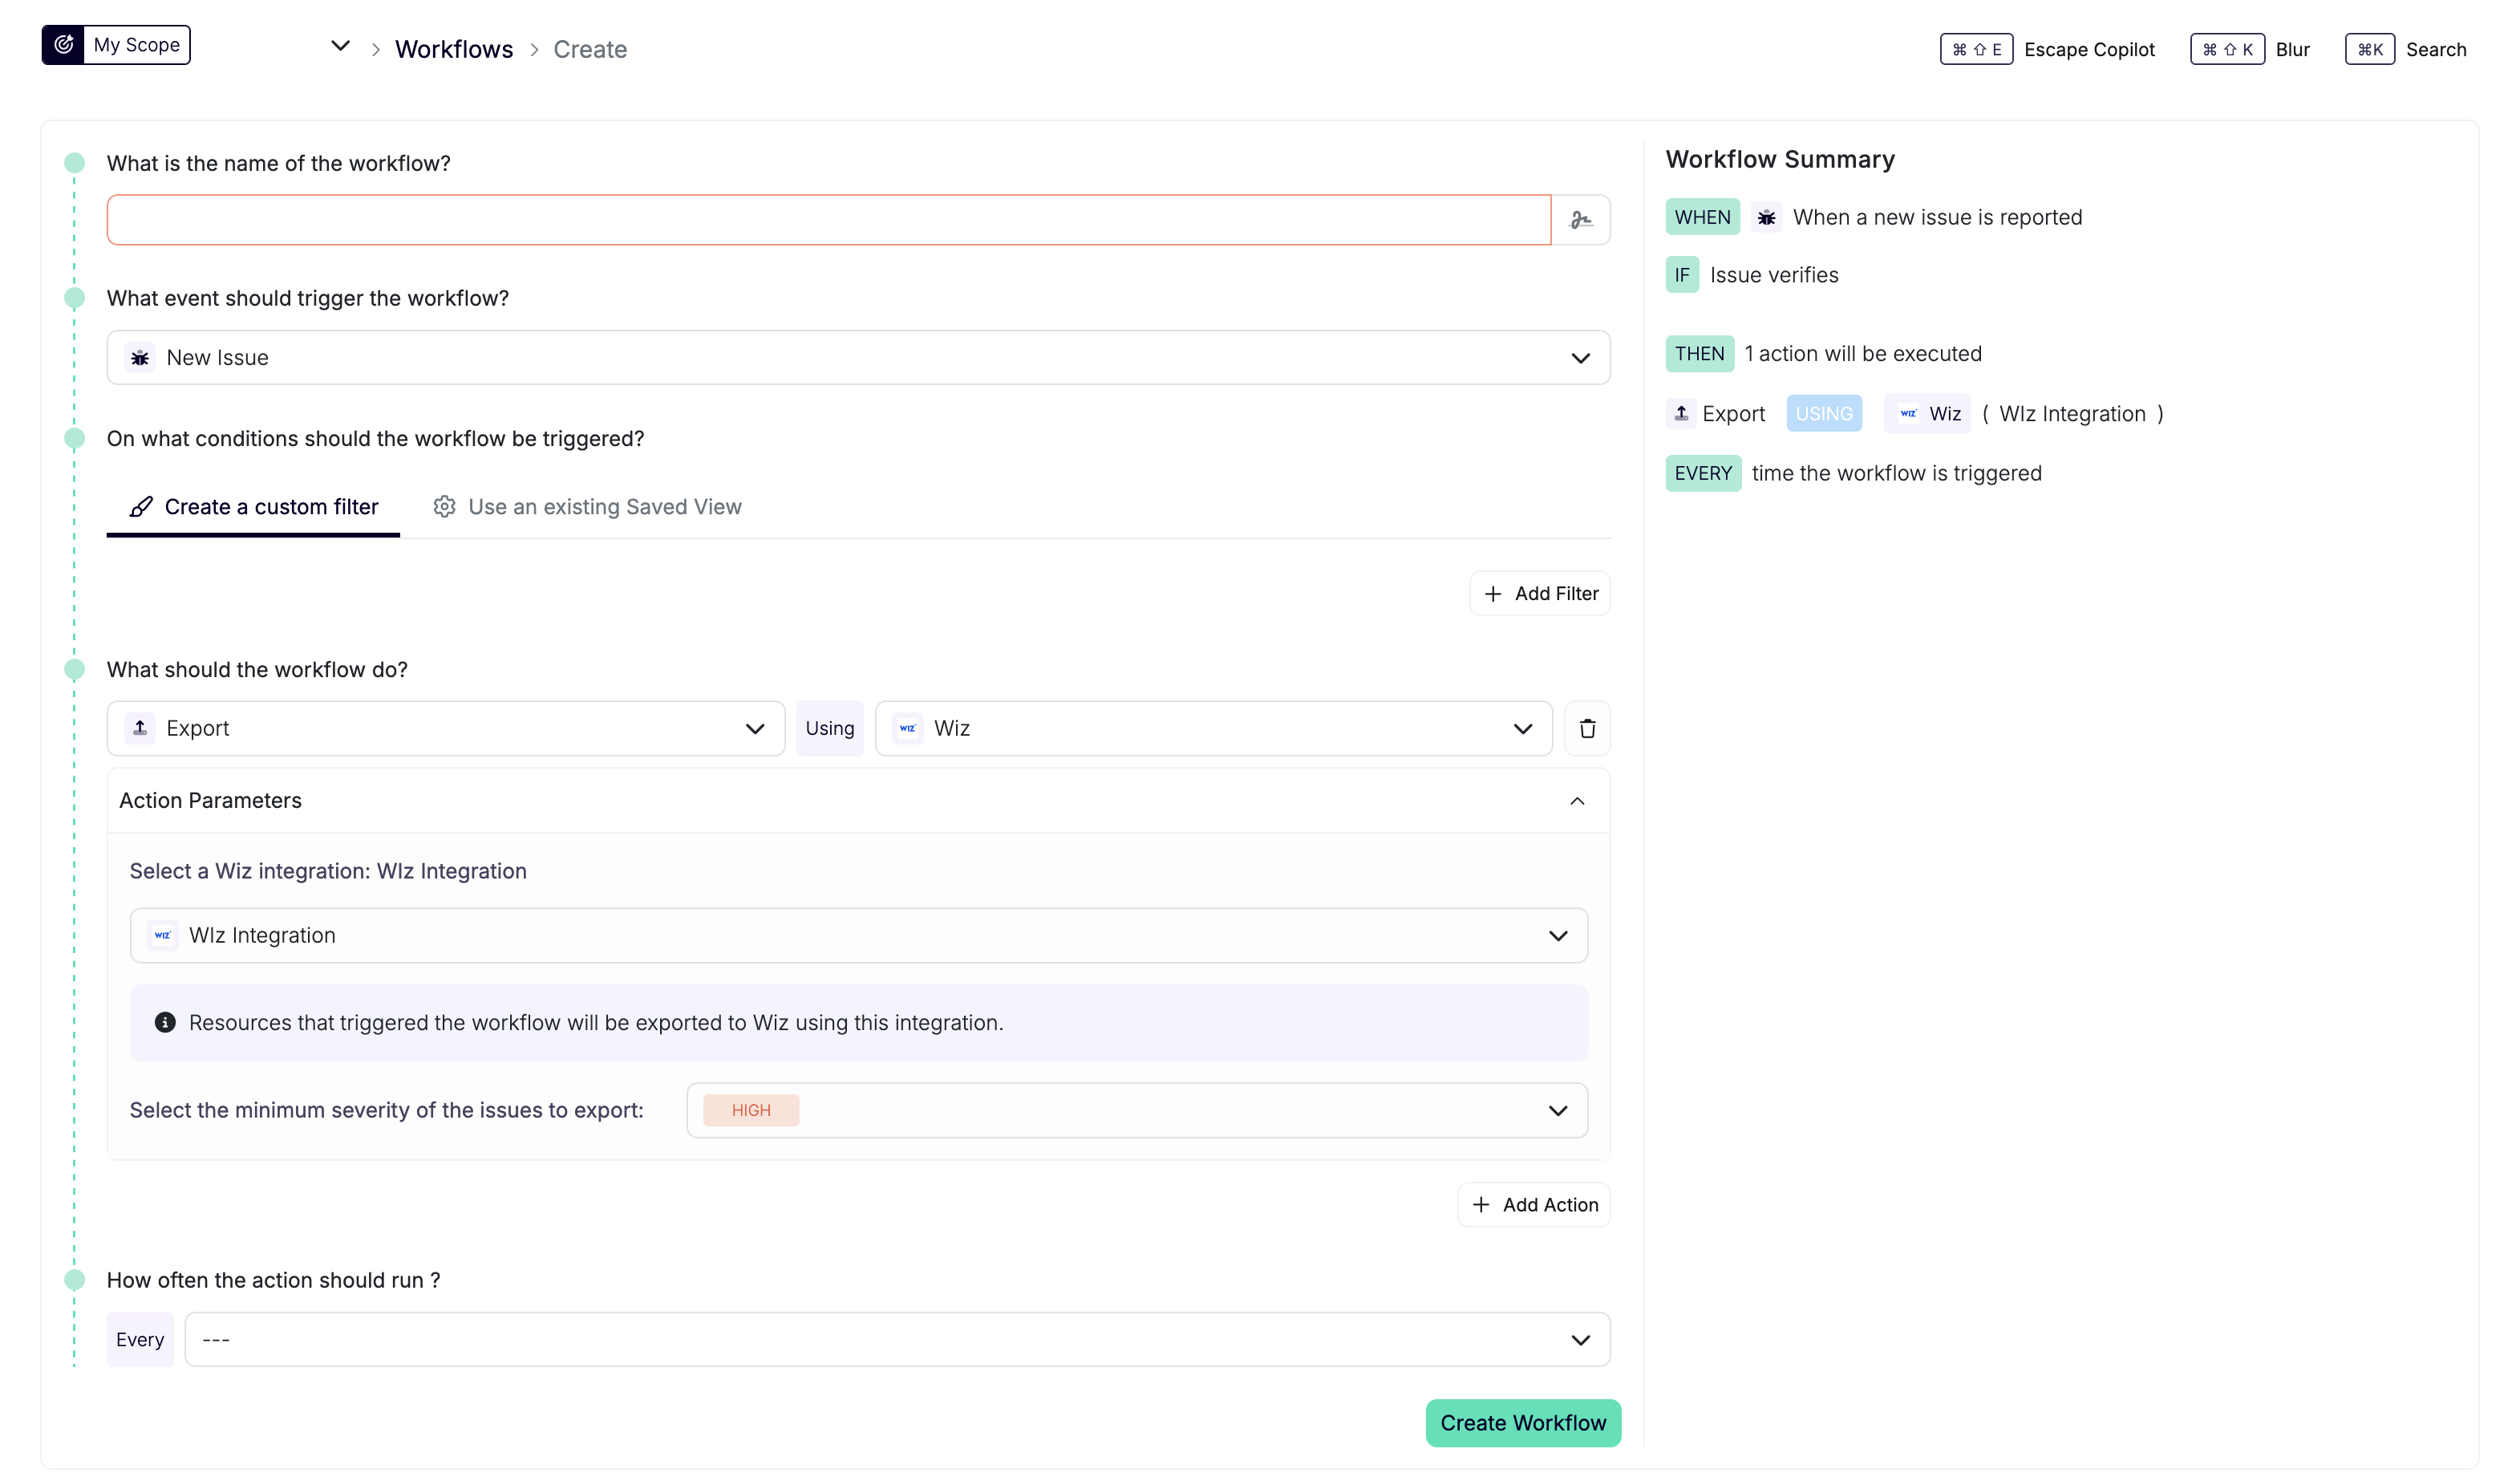Click the upload icon inside the Export action selector
The image size is (2520, 1473).
coord(140,728)
